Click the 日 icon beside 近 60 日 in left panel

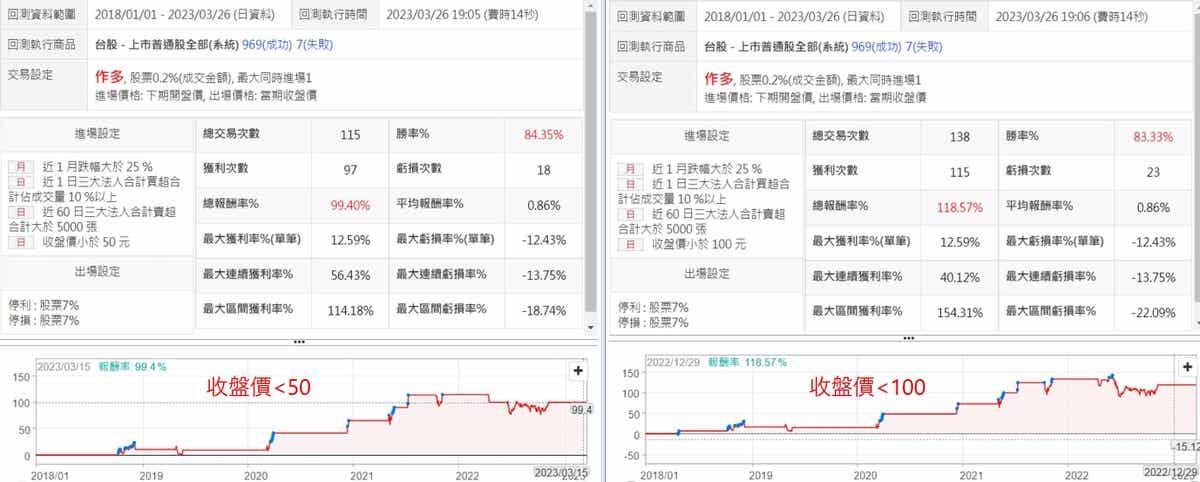(19, 212)
